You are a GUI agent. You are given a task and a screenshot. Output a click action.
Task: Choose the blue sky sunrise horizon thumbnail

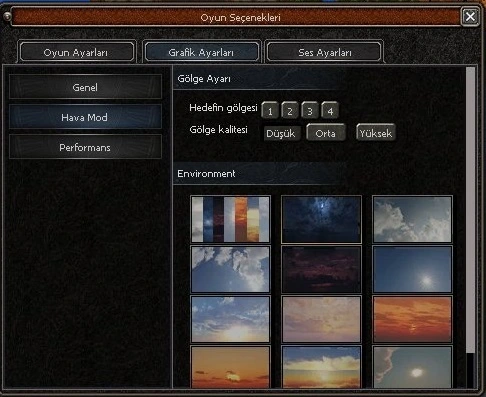[x=230, y=319]
